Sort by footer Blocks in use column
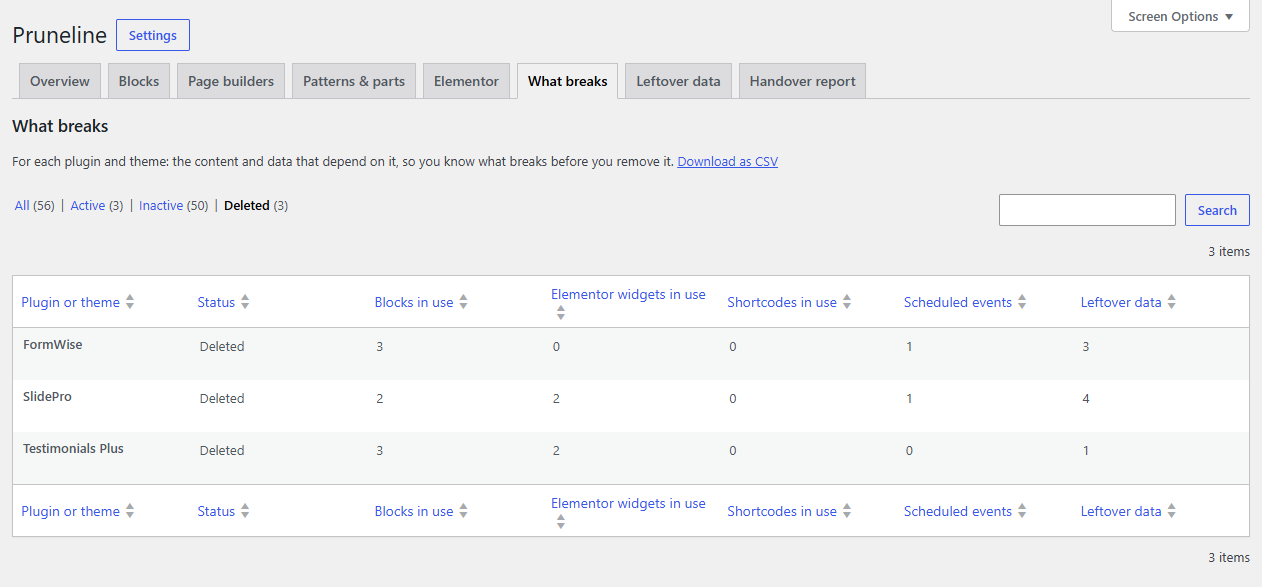The image size is (1262, 587). click(414, 511)
